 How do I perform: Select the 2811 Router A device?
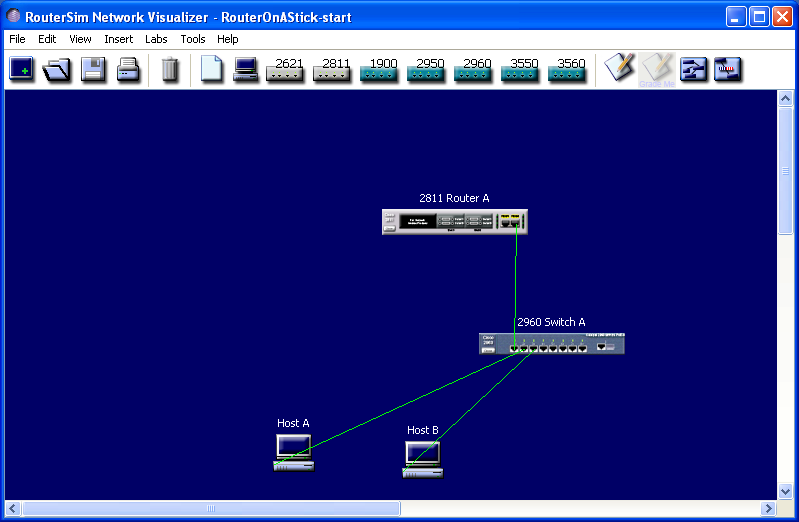pyautogui.click(x=455, y=222)
